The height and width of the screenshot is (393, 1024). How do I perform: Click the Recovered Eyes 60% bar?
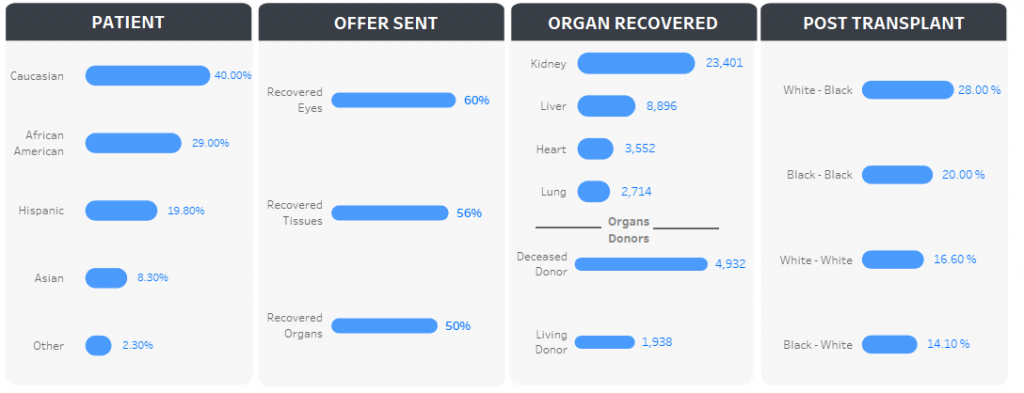[x=393, y=100]
